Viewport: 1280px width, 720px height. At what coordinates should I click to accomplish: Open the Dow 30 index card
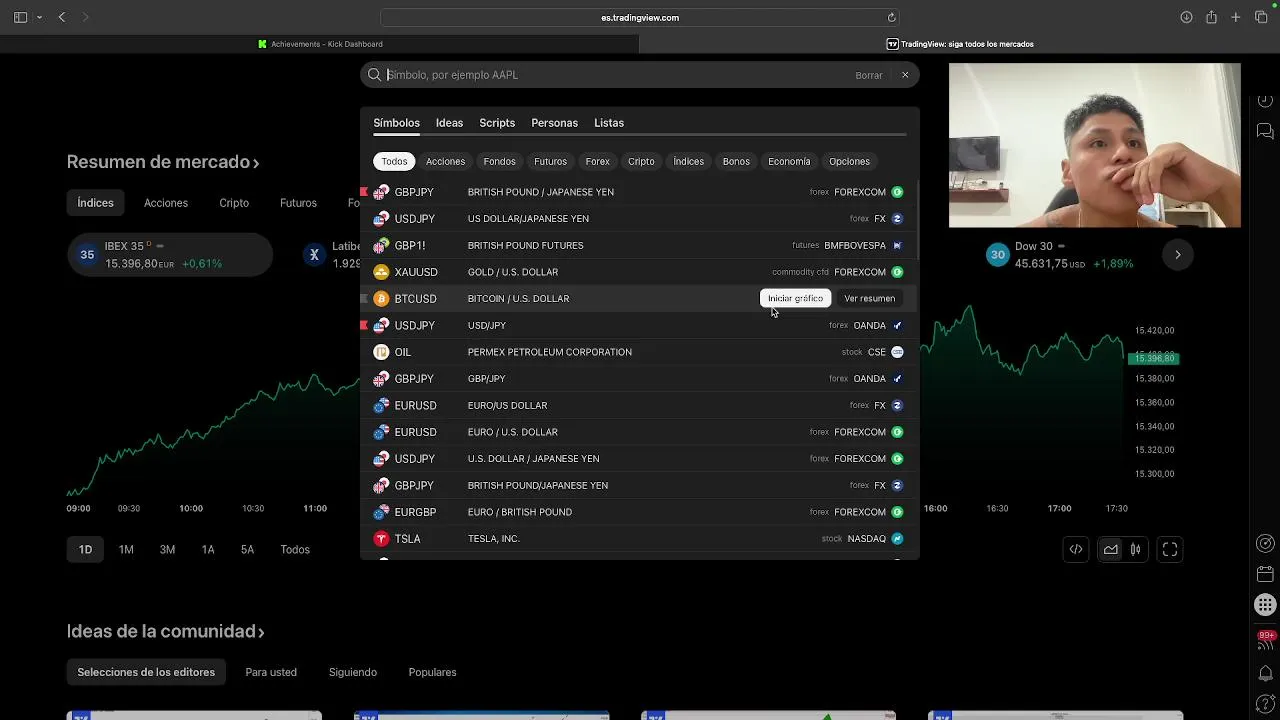coord(1065,255)
